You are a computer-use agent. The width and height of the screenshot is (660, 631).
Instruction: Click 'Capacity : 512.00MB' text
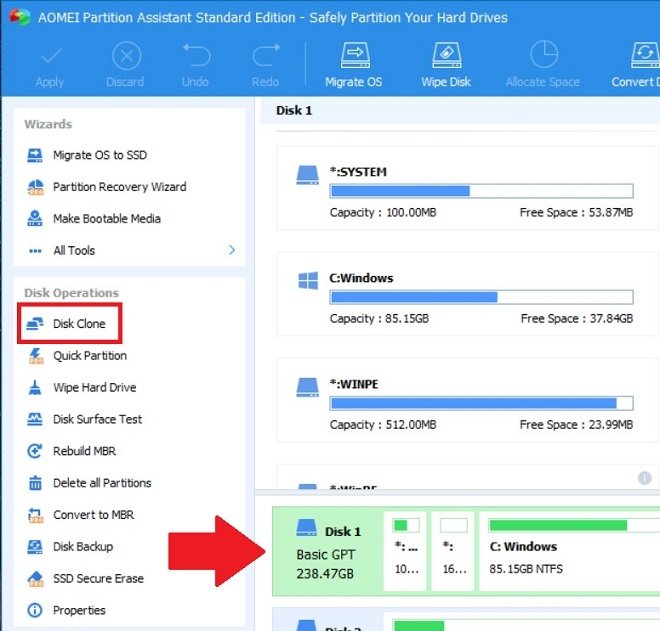click(x=383, y=425)
